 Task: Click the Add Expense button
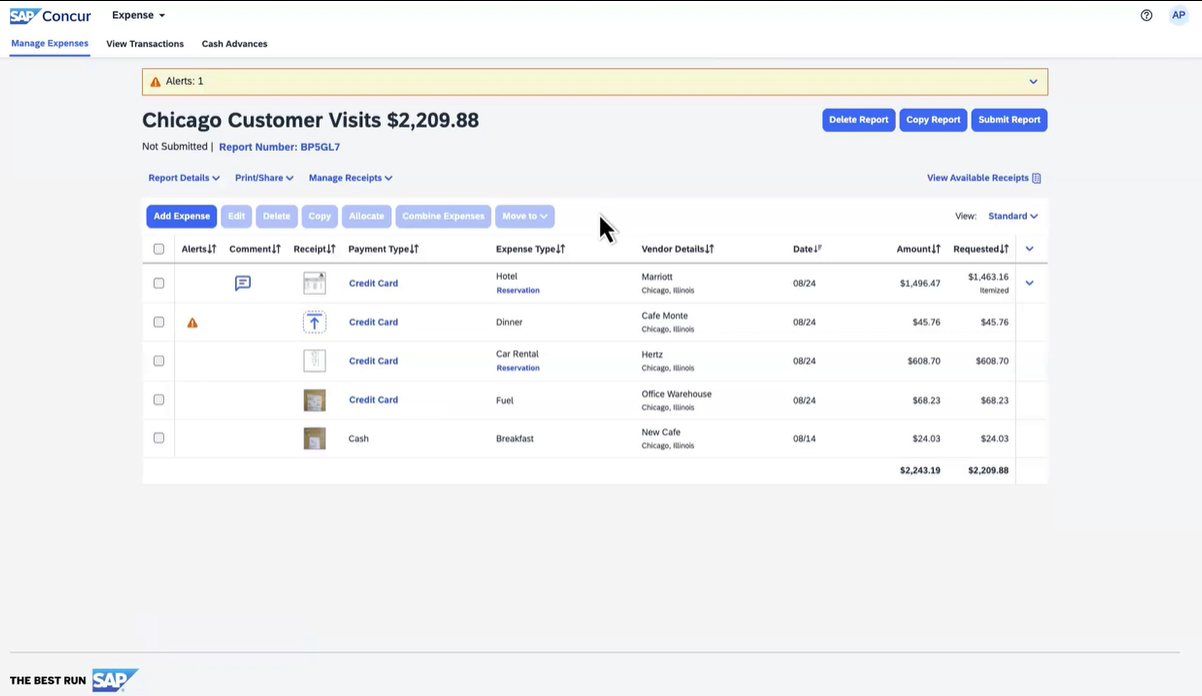pyautogui.click(x=181, y=216)
